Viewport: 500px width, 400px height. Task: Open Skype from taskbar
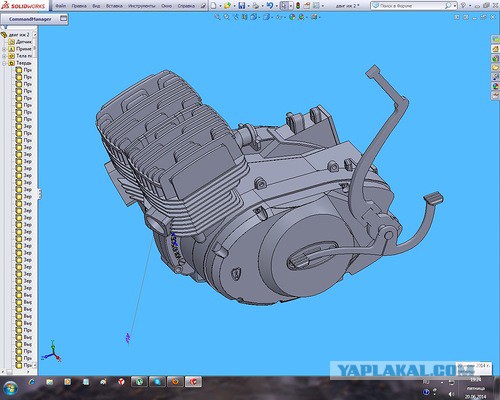coord(157,382)
